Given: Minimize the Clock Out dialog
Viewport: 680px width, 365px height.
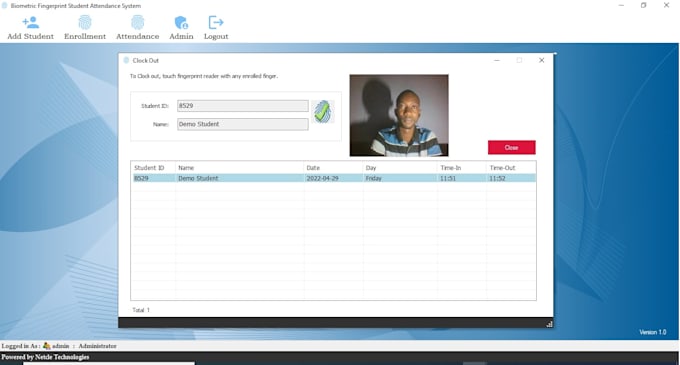Looking at the screenshot, I should click(x=497, y=60).
